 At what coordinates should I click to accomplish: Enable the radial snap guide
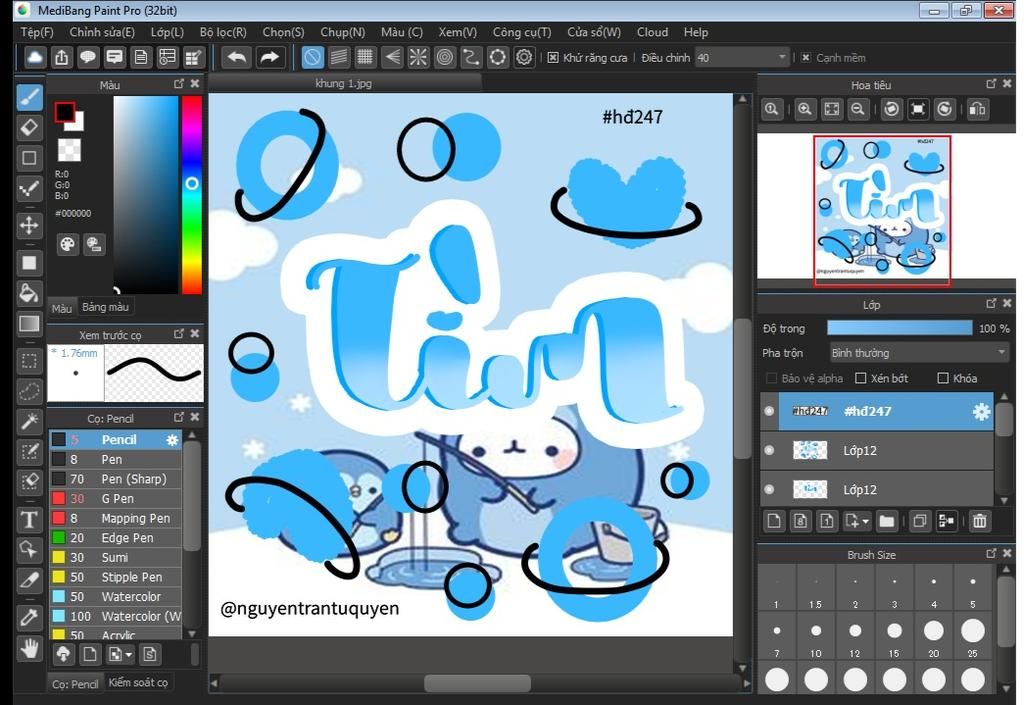418,57
